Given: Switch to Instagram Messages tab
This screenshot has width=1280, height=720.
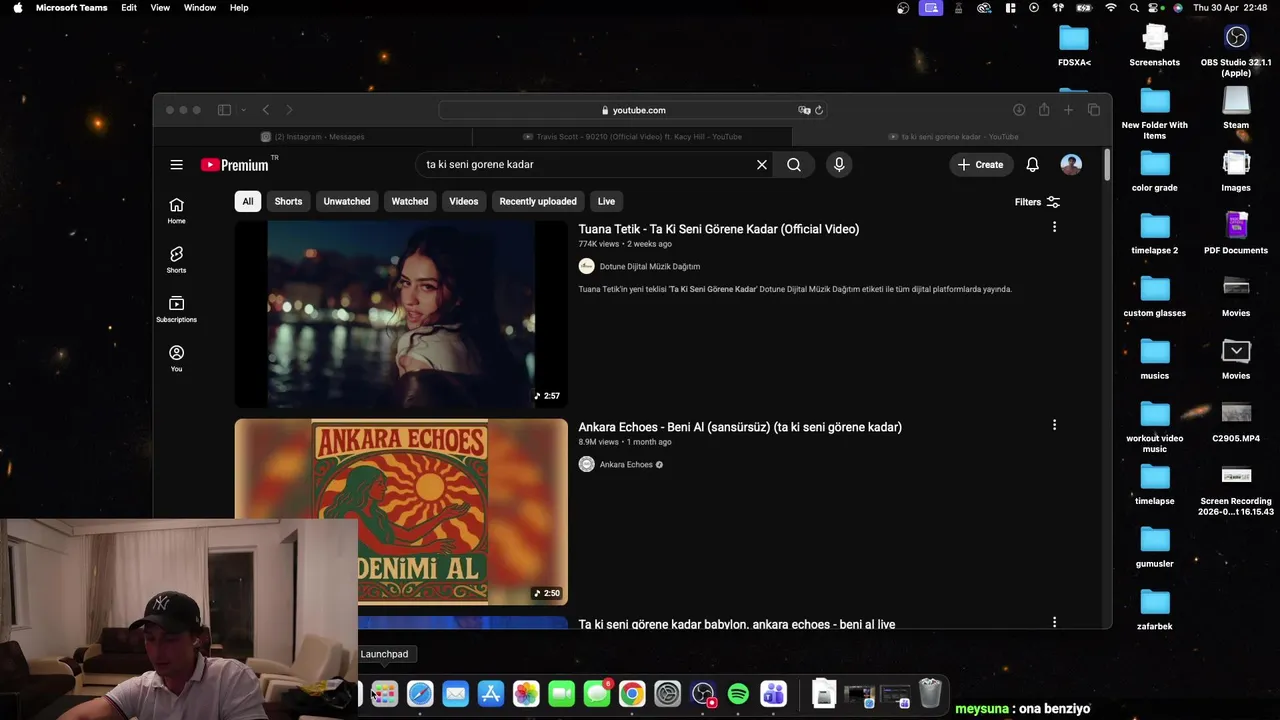Looking at the screenshot, I should point(313,137).
